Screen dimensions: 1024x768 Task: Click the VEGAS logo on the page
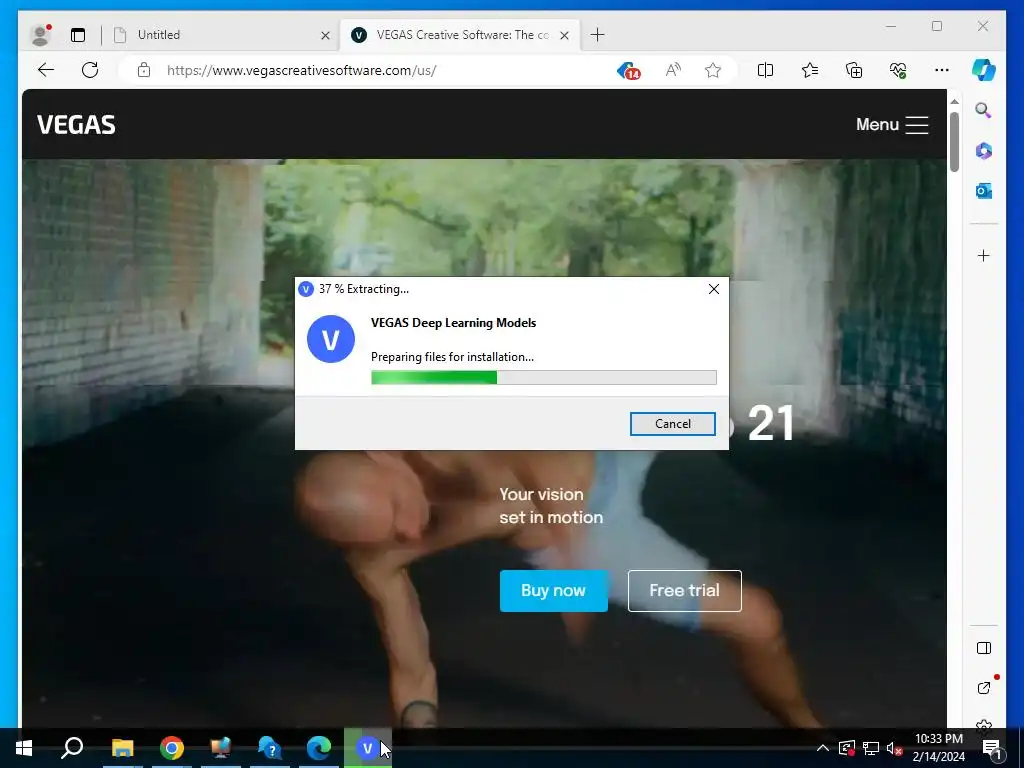click(76, 124)
